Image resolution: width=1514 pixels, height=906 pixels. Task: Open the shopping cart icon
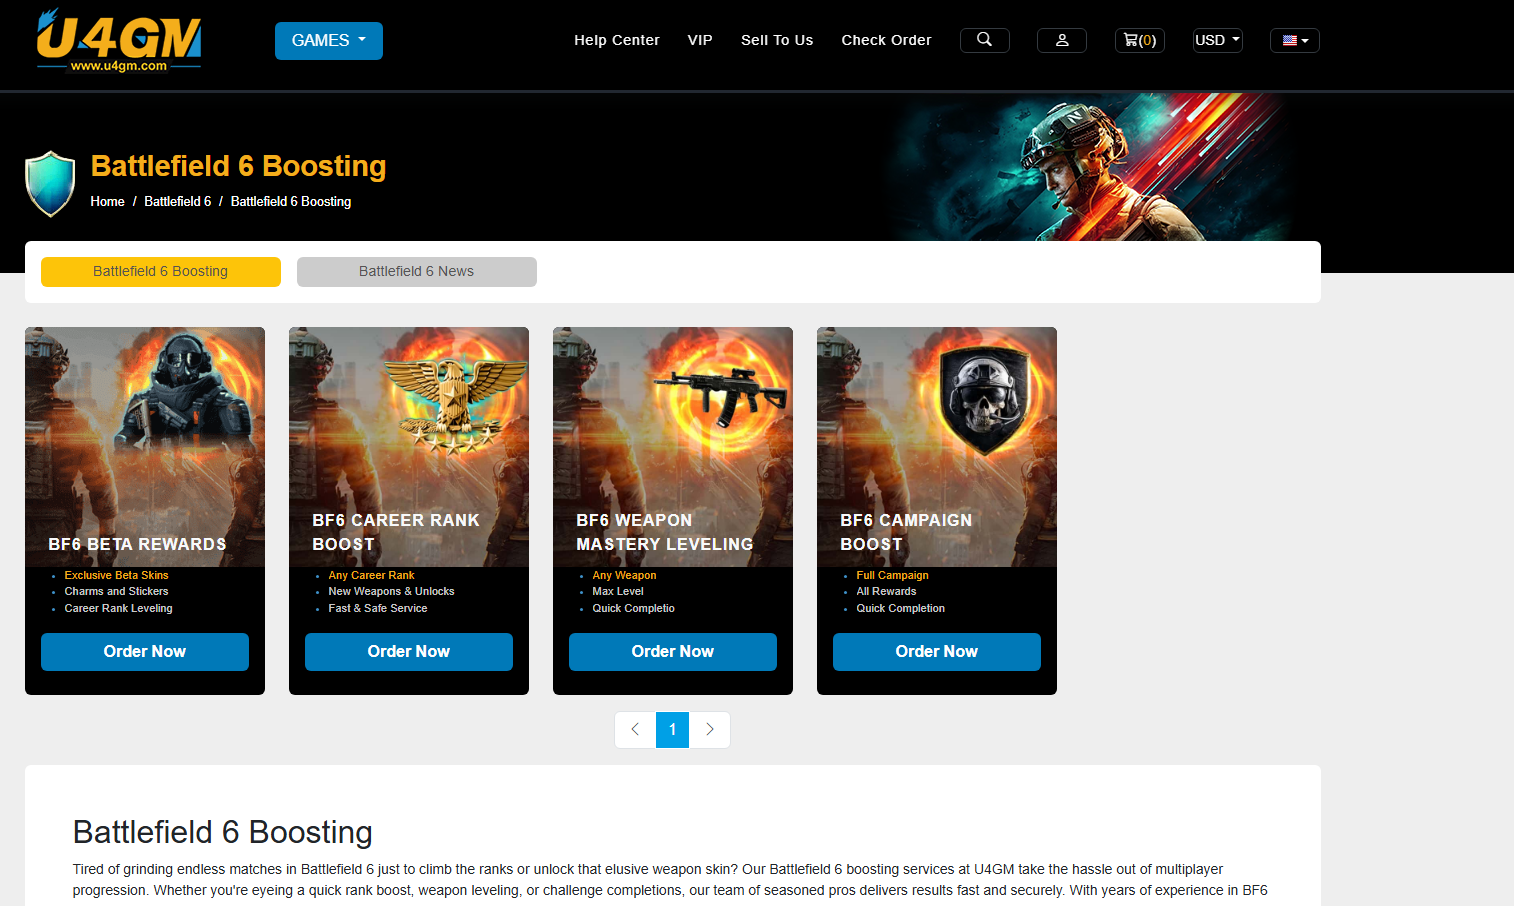point(1139,40)
